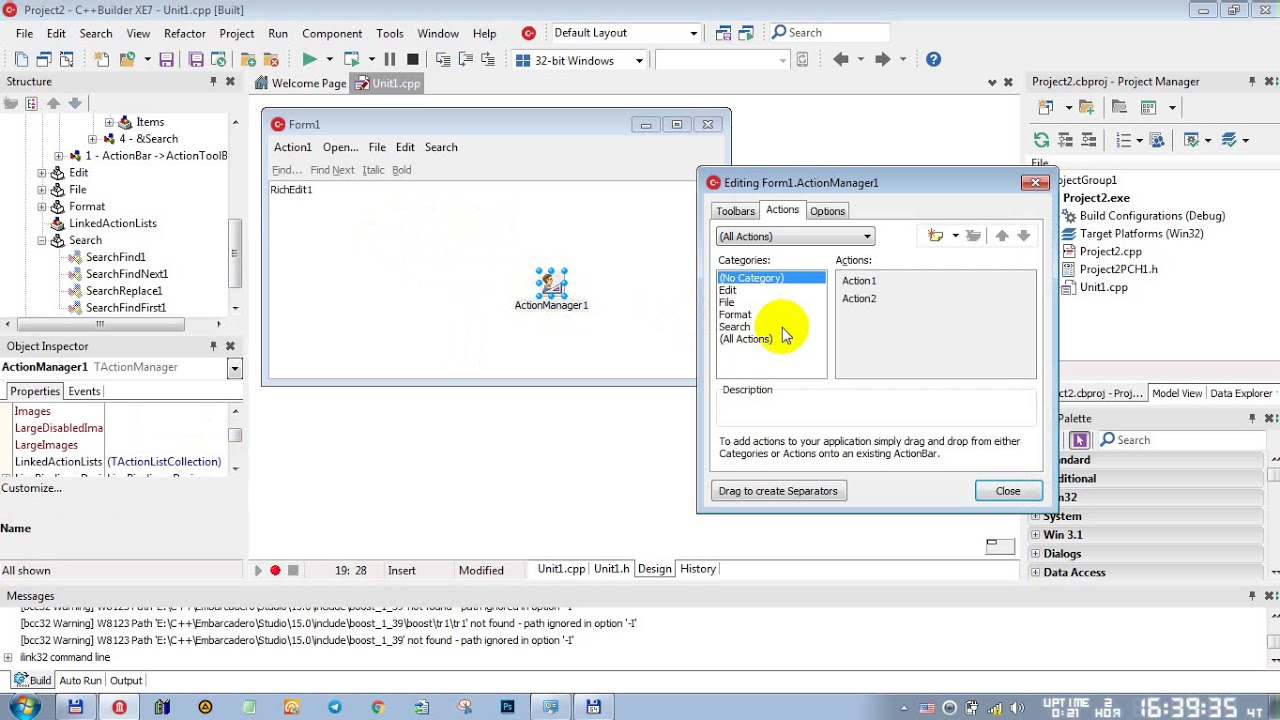Expand the ilink32 command line message

8,658
